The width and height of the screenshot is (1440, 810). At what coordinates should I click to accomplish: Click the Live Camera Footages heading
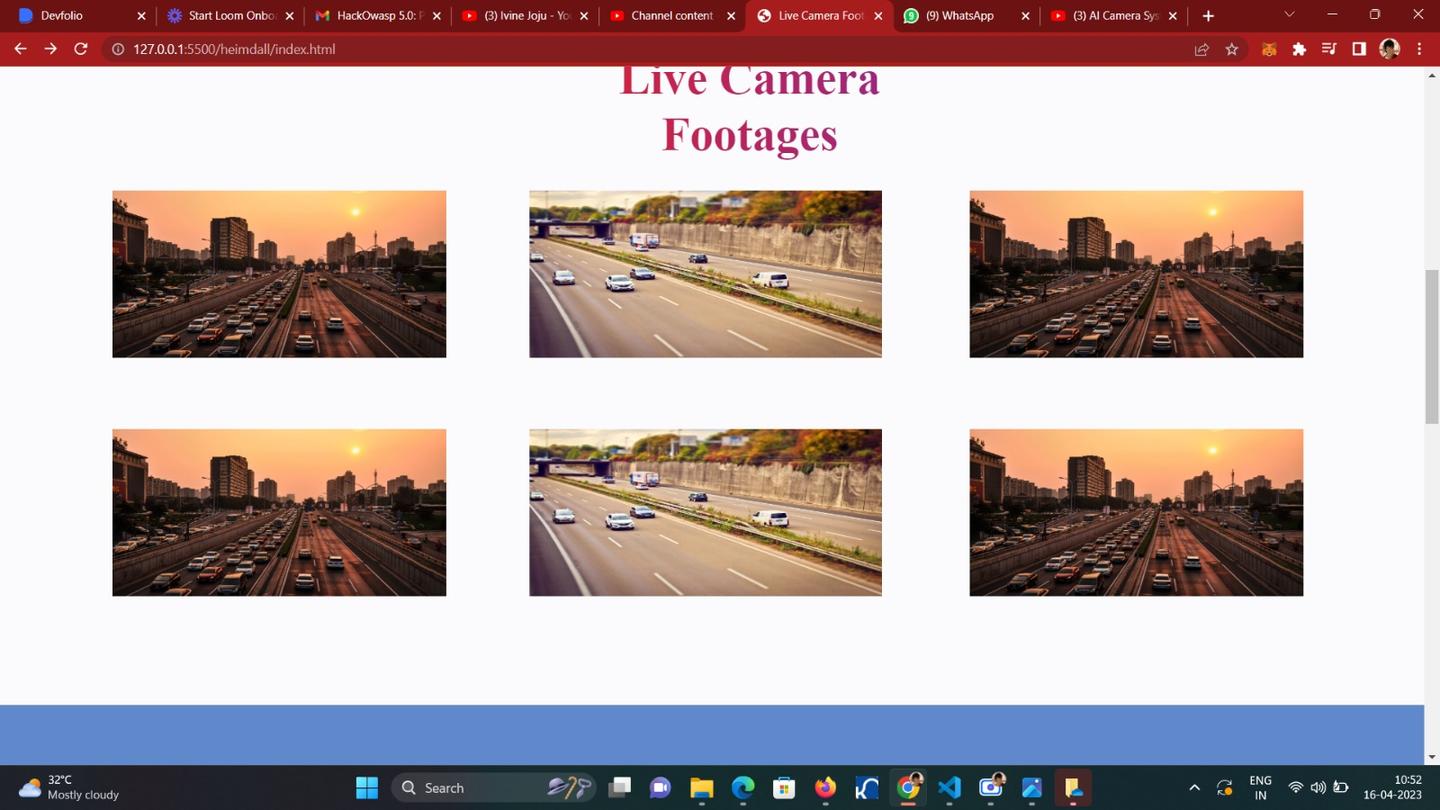coord(749,110)
